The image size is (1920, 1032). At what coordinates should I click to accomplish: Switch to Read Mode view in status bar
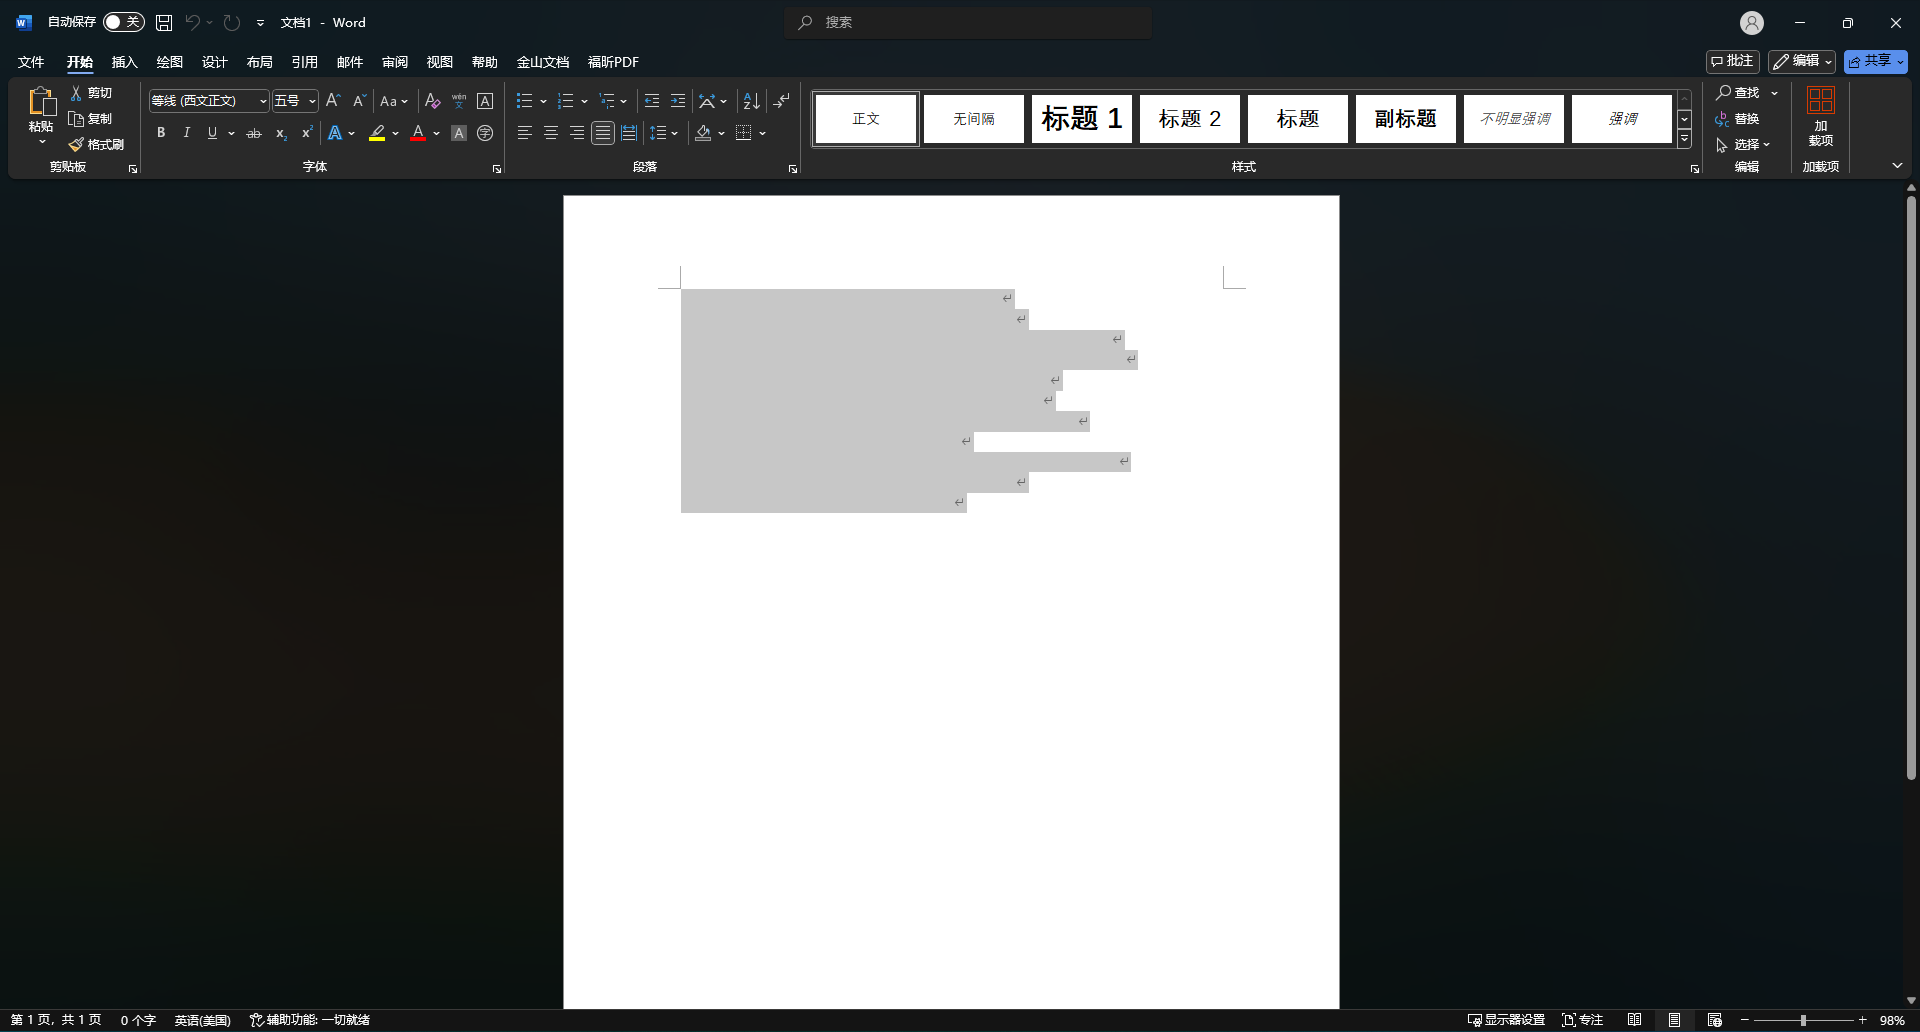(1634, 1020)
